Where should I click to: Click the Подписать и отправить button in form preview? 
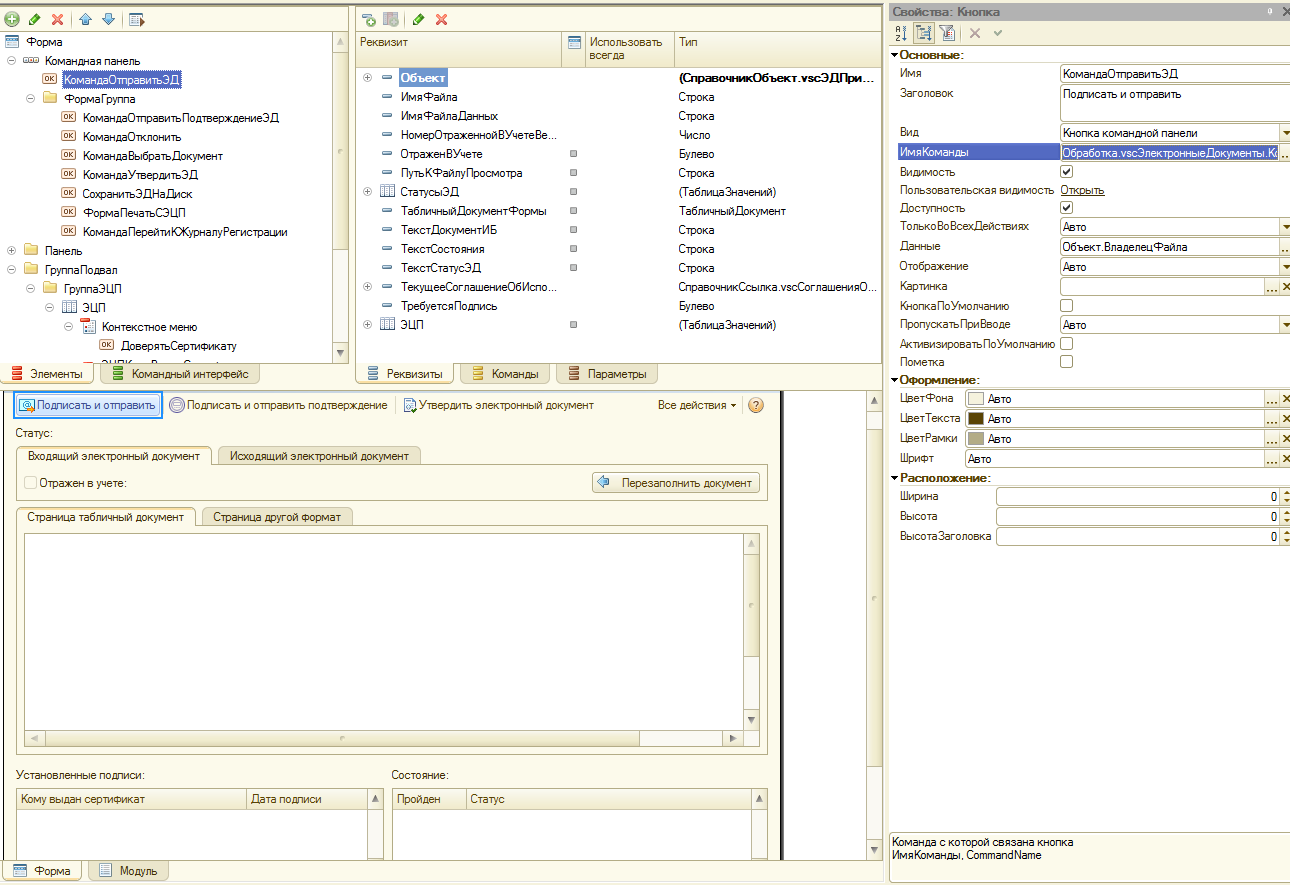click(88, 405)
